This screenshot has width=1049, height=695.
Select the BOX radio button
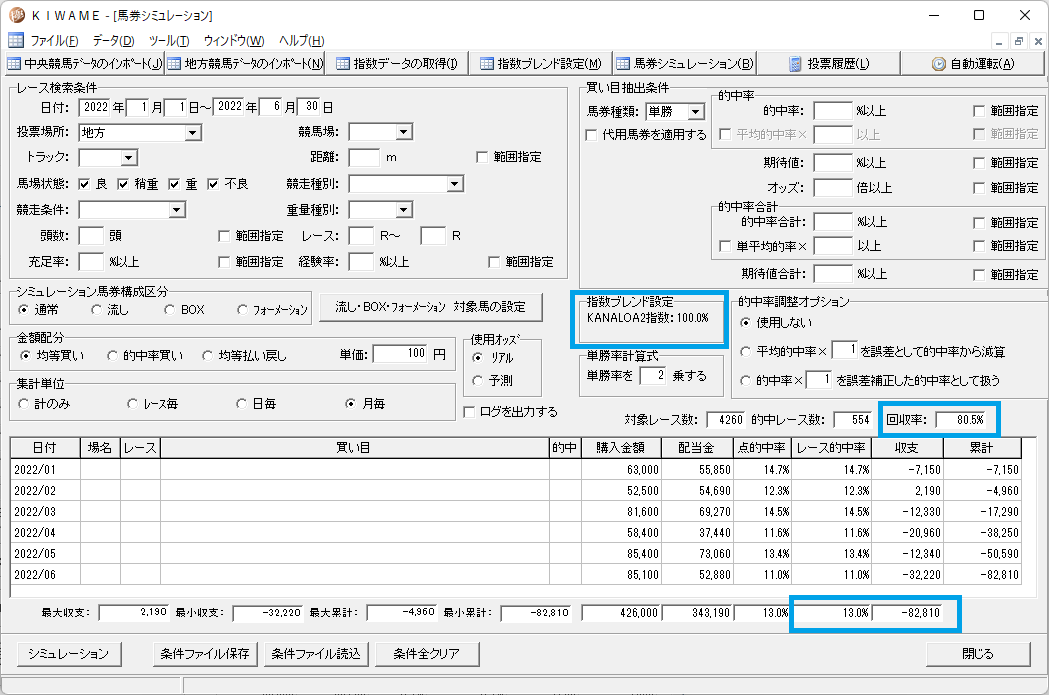coord(169,310)
